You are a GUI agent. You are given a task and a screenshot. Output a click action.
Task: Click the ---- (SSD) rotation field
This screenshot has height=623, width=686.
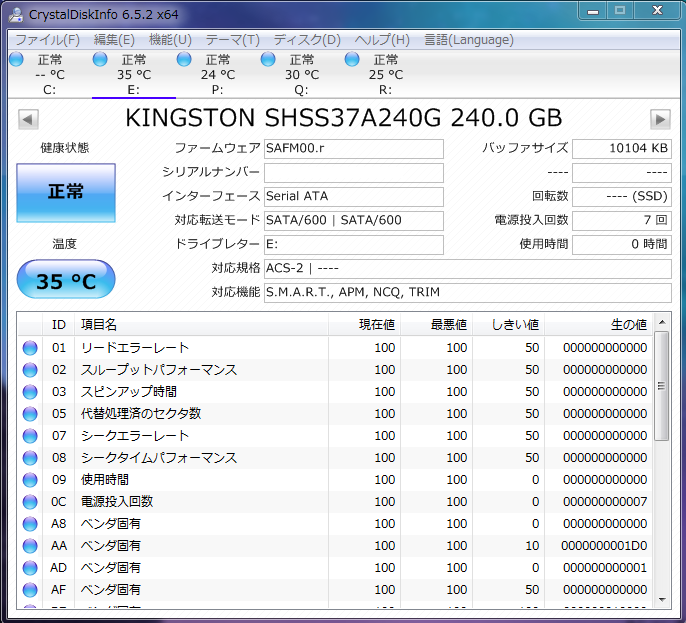(x=622, y=196)
